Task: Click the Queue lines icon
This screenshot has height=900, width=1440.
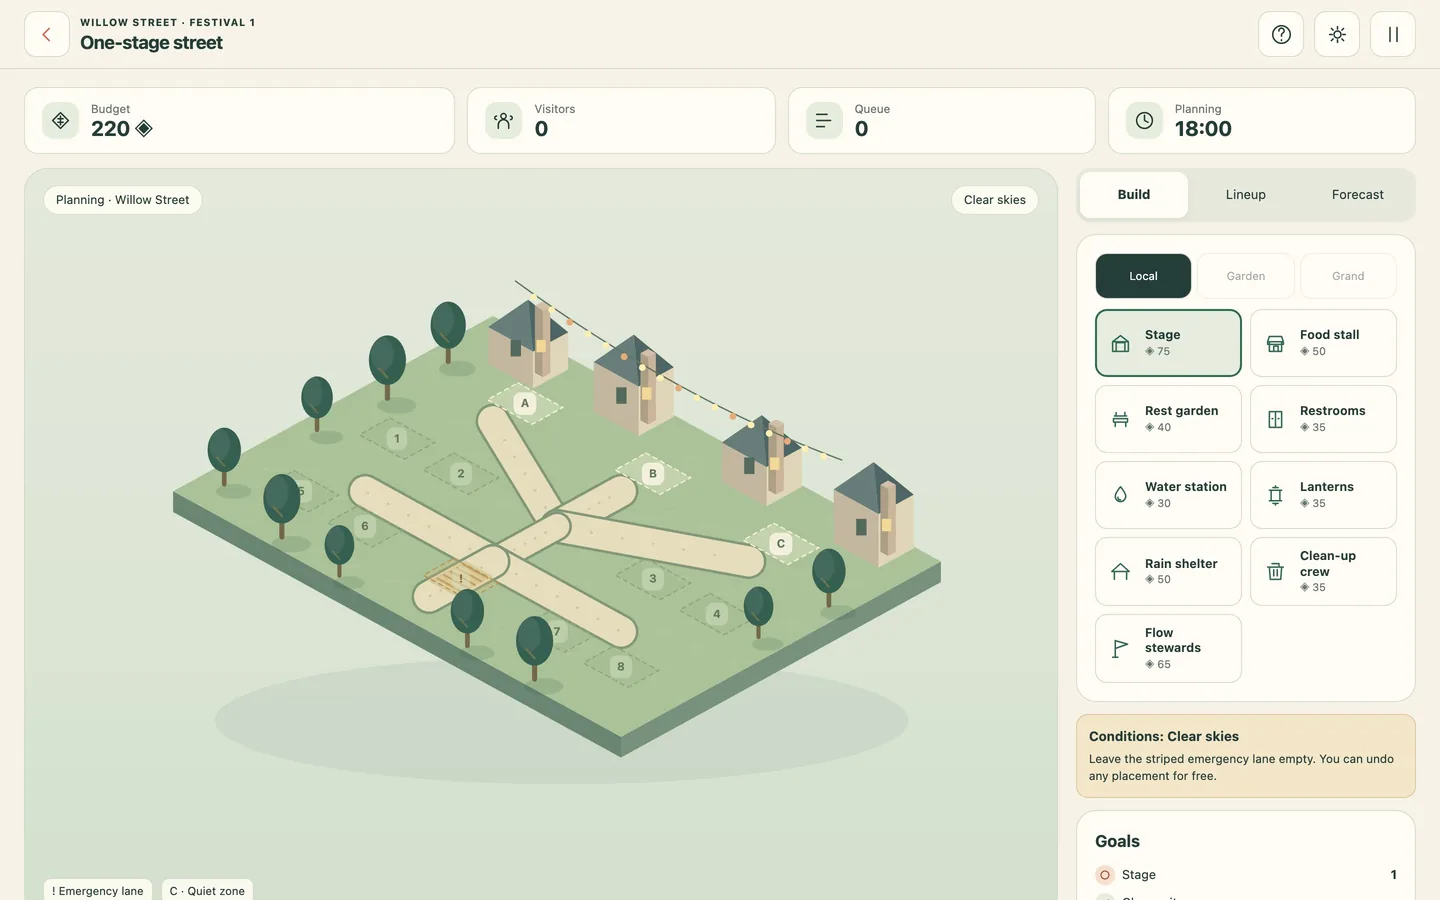Action: pyautogui.click(x=824, y=120)
